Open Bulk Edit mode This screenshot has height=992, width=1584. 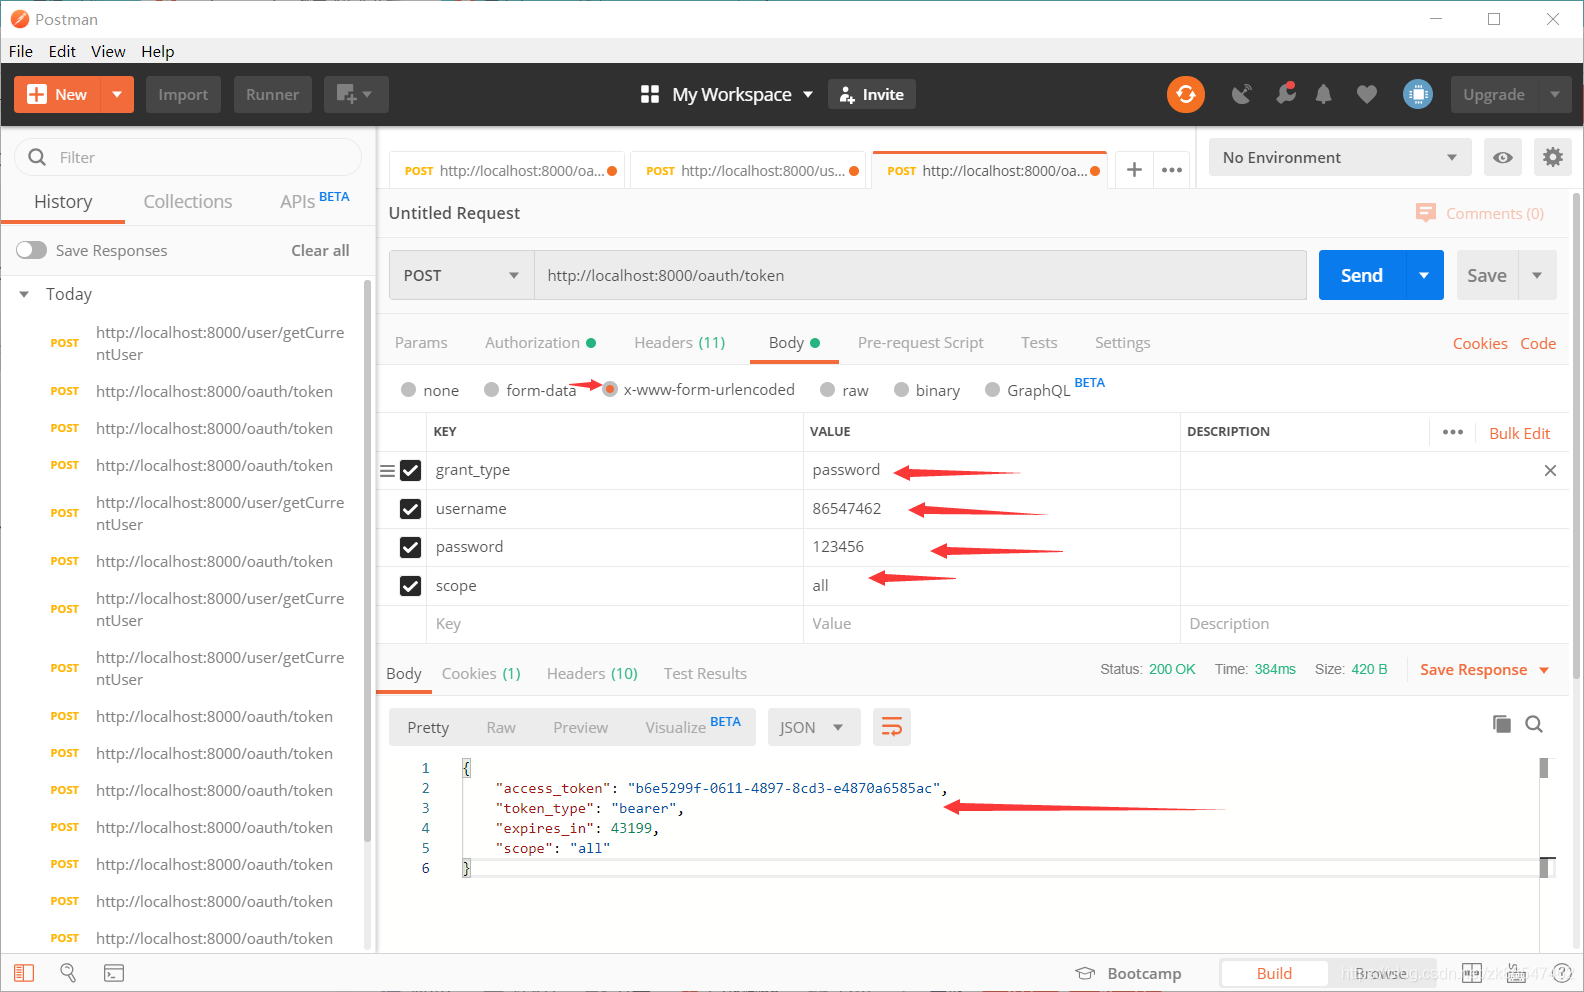point(1519,433)
